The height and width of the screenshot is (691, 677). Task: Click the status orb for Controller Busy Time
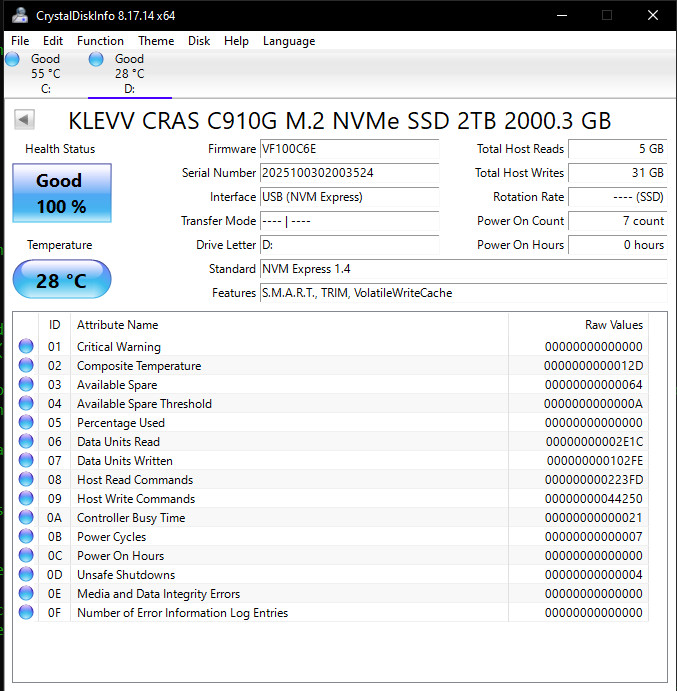(26, 517)
